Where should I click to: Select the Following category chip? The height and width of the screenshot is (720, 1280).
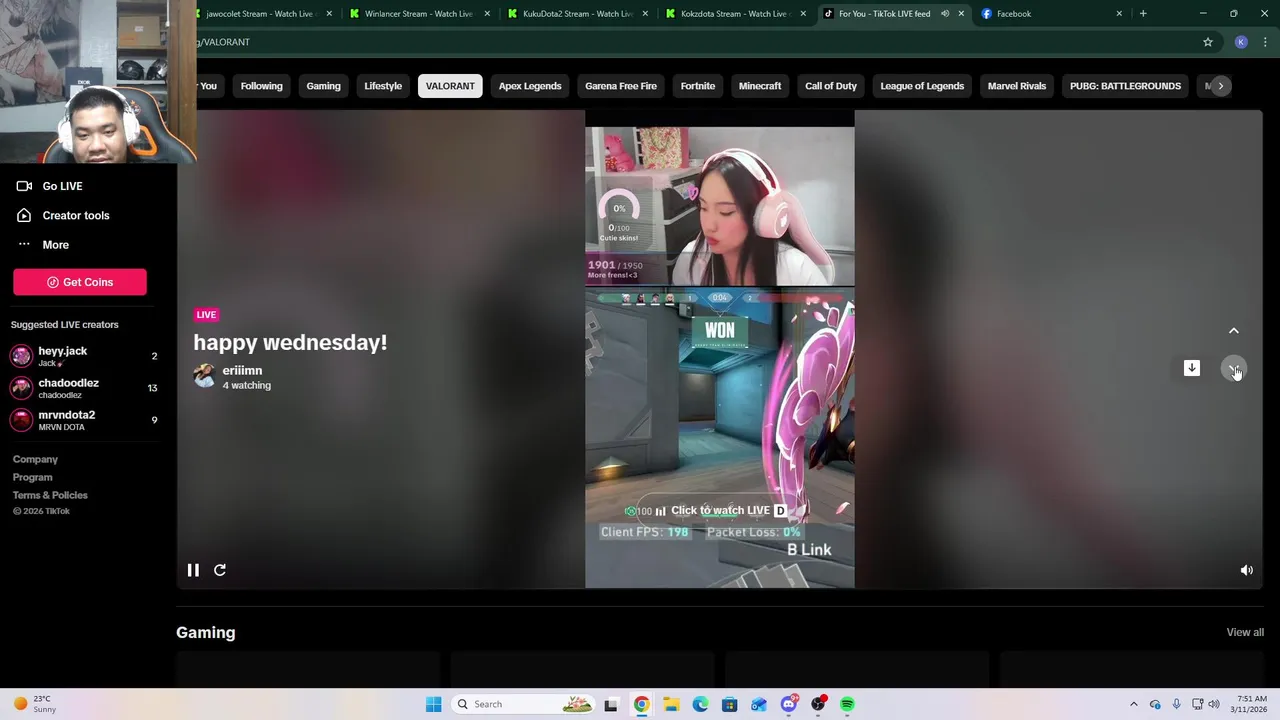(261, 86)
